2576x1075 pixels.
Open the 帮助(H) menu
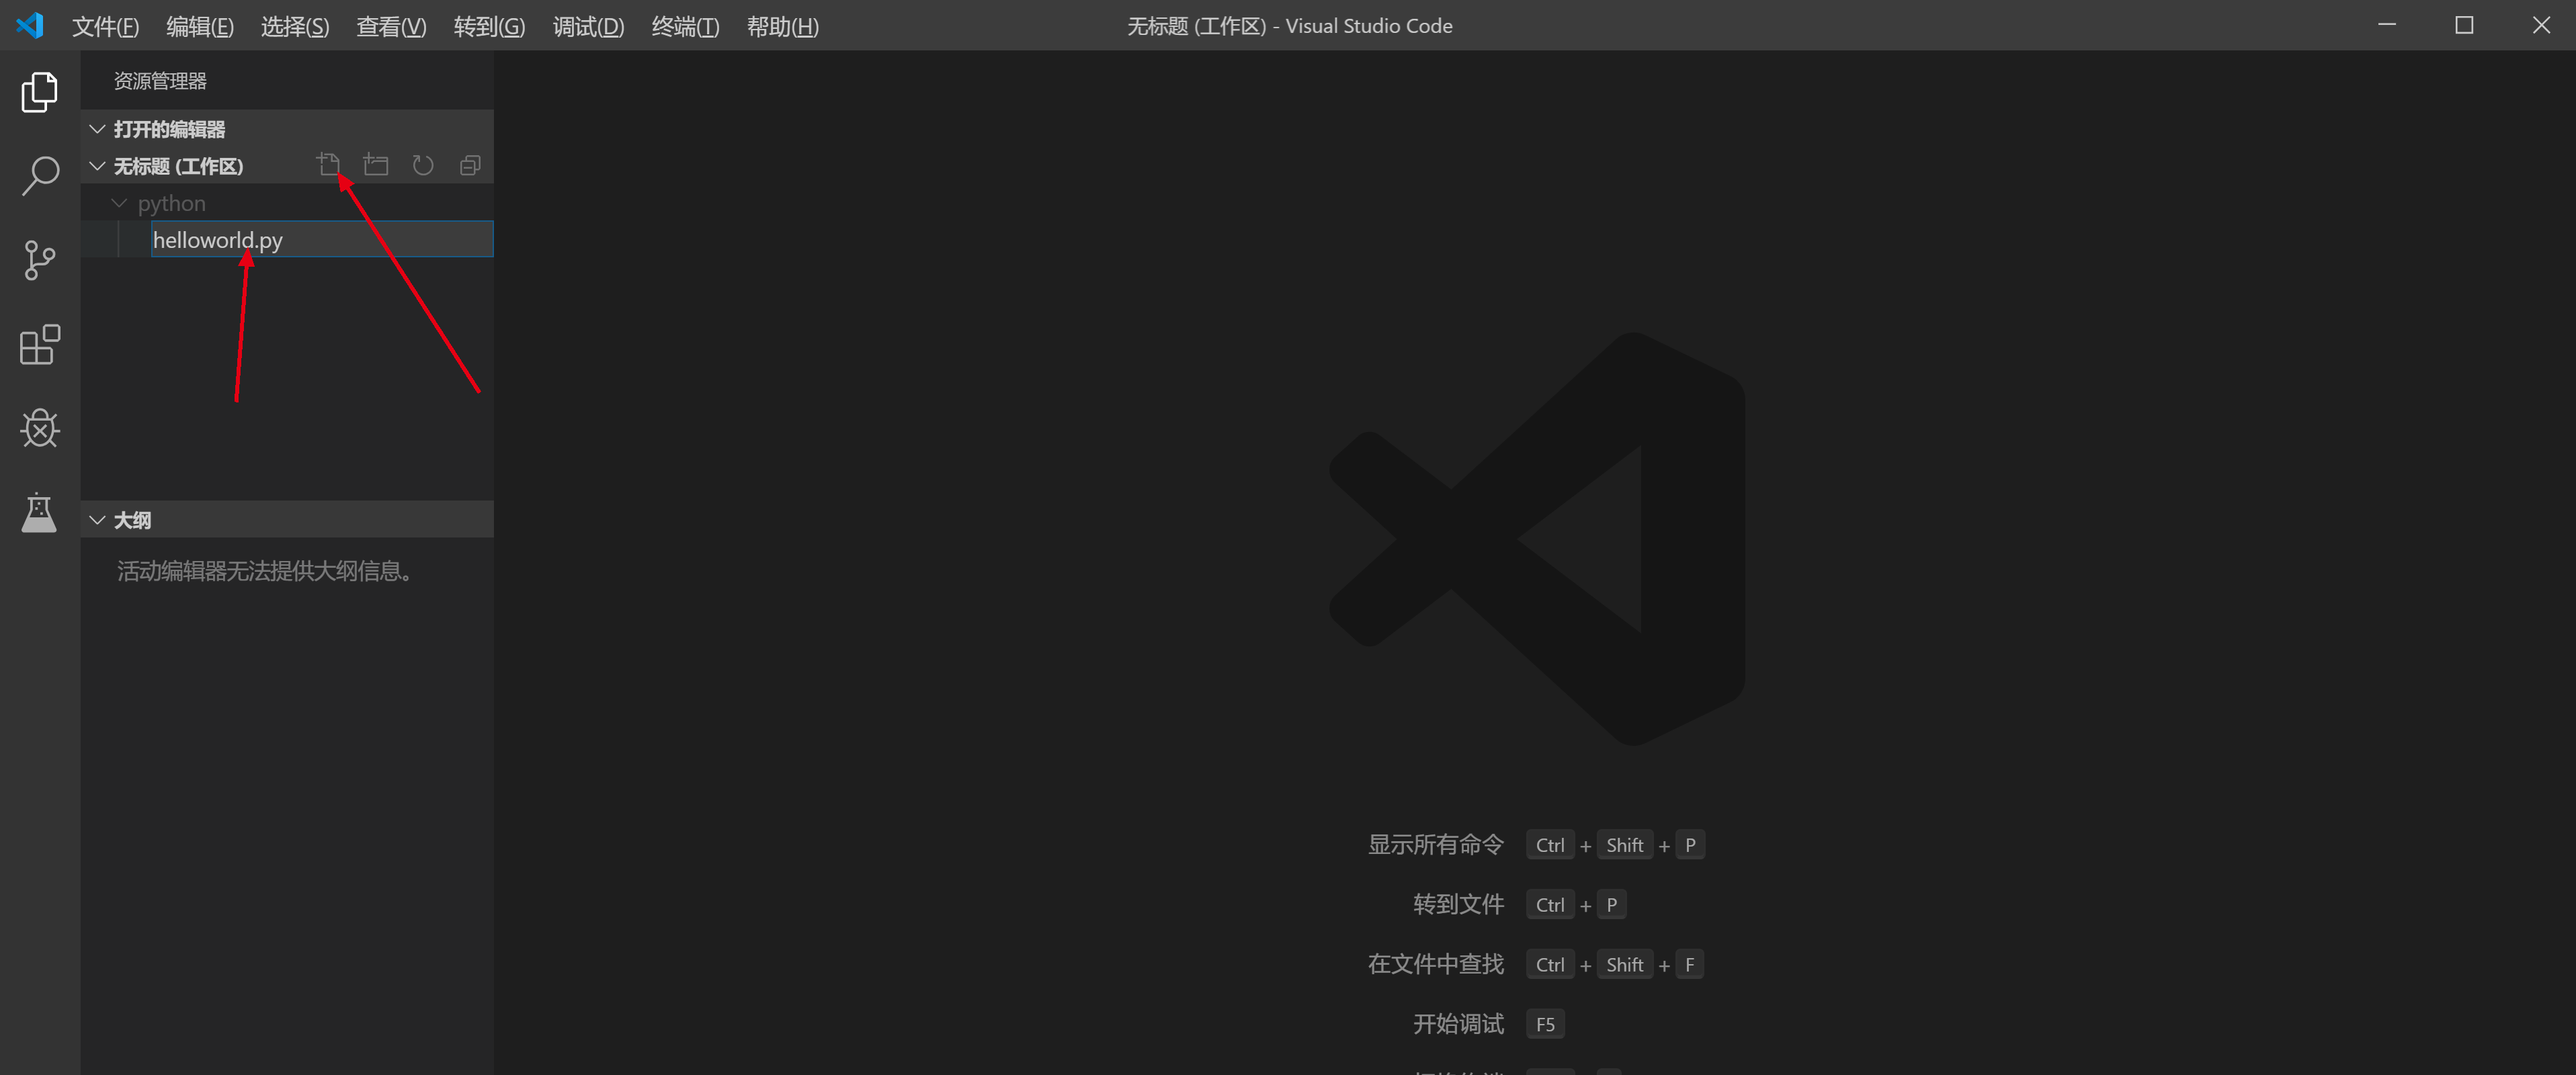(x=783, y=26)
